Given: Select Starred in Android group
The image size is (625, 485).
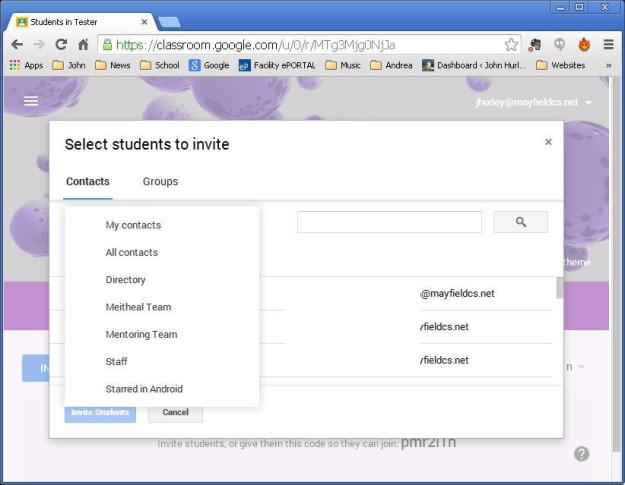Looking at the screenshot, I should (162, 389).
